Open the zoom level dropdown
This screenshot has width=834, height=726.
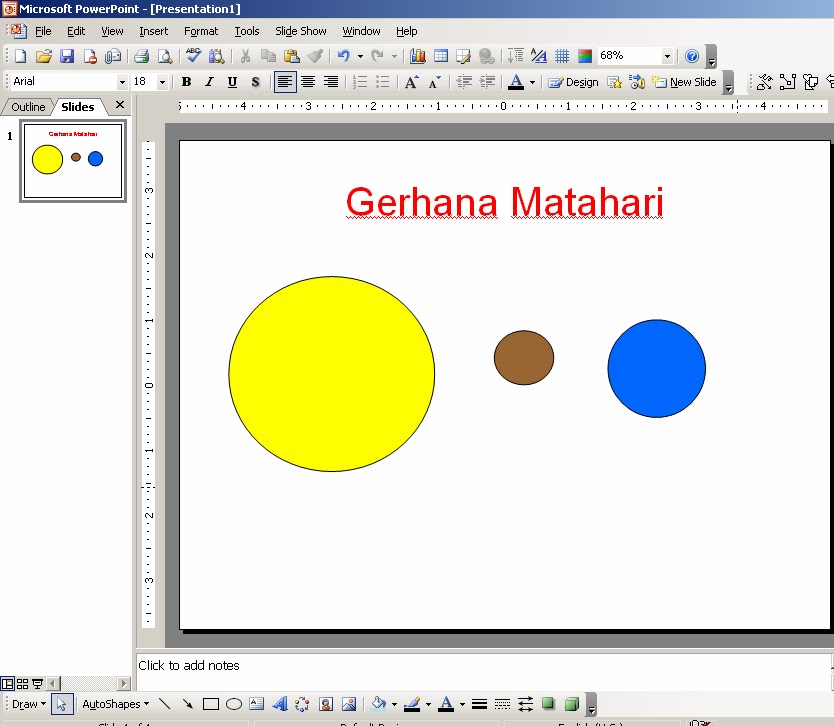pos(666,56)
